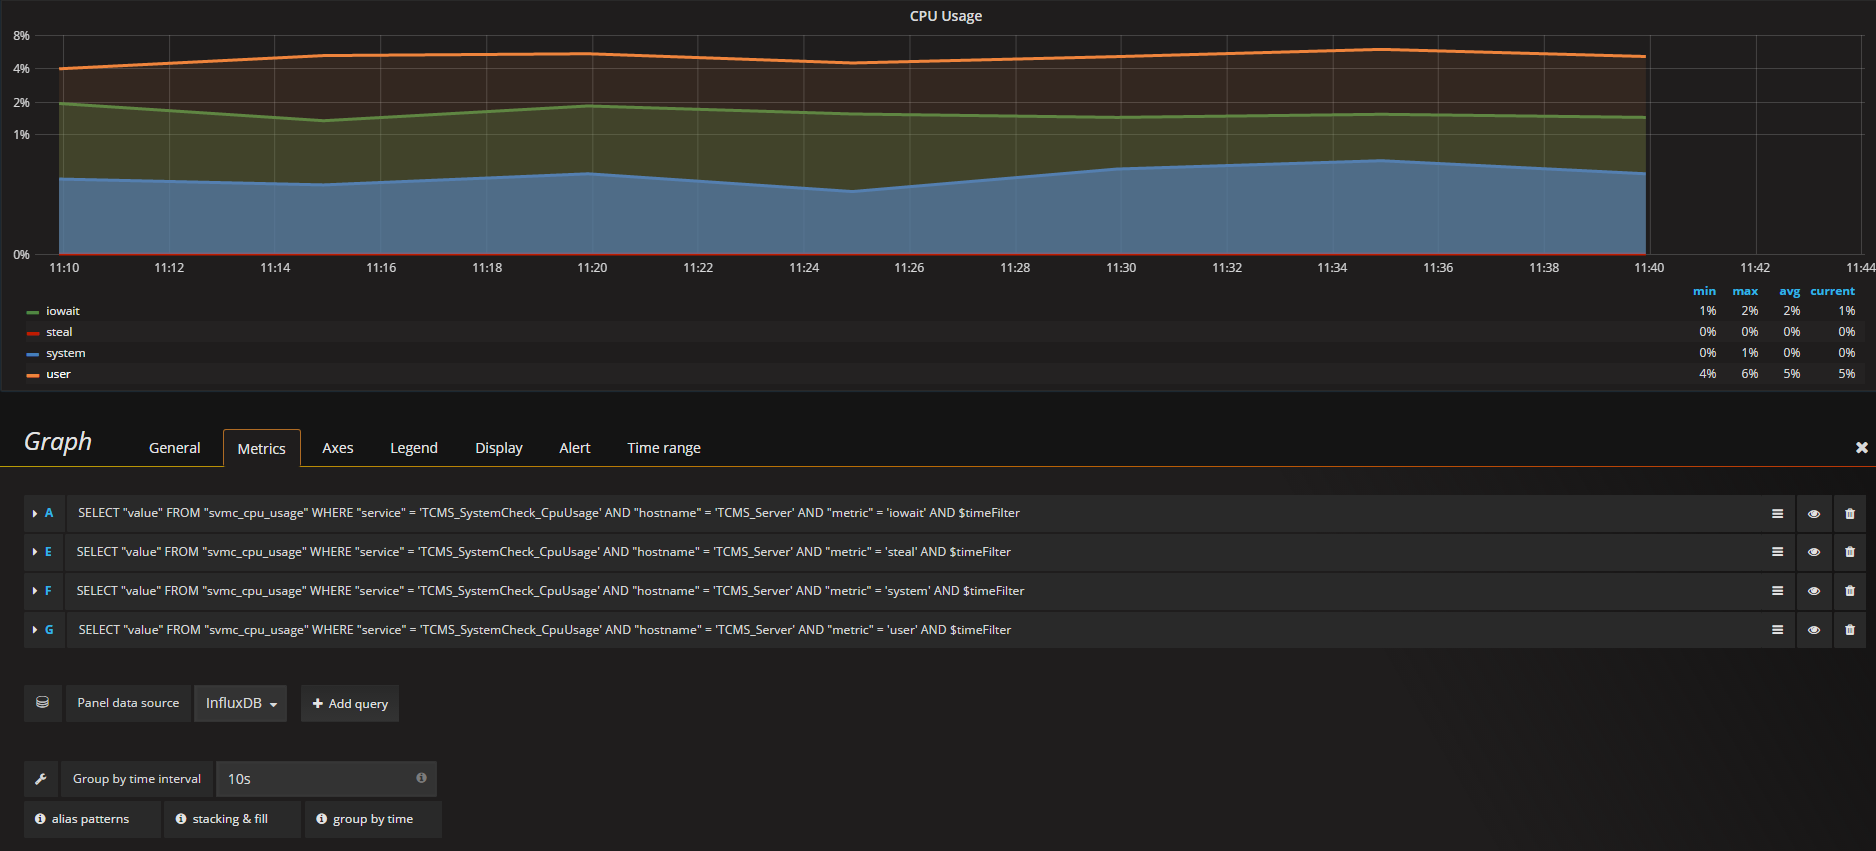The image size is (1876, 851).
Task: Click the Add query button
Action: coord(350,703)
